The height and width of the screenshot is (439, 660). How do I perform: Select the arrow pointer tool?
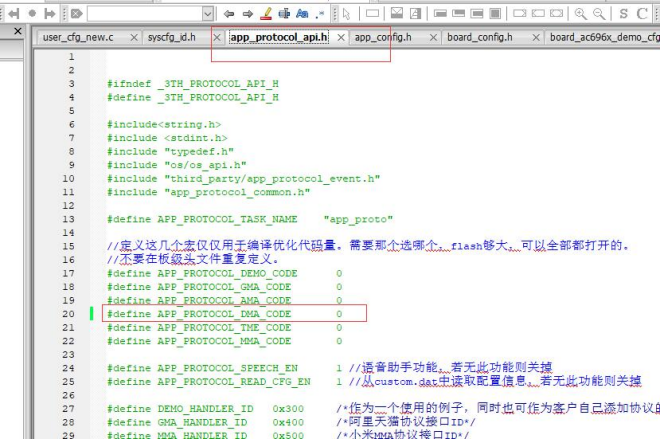[x=346, y=14]
